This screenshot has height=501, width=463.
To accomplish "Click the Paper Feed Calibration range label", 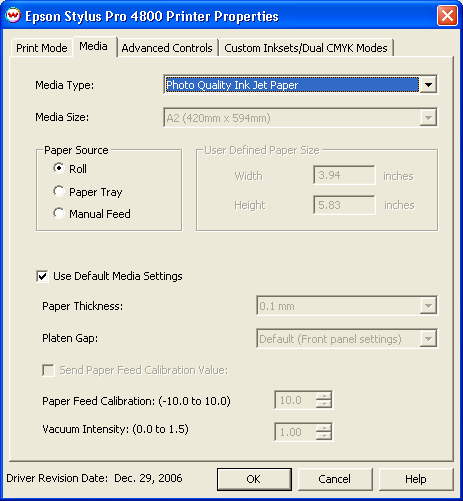I will point(136,401).
